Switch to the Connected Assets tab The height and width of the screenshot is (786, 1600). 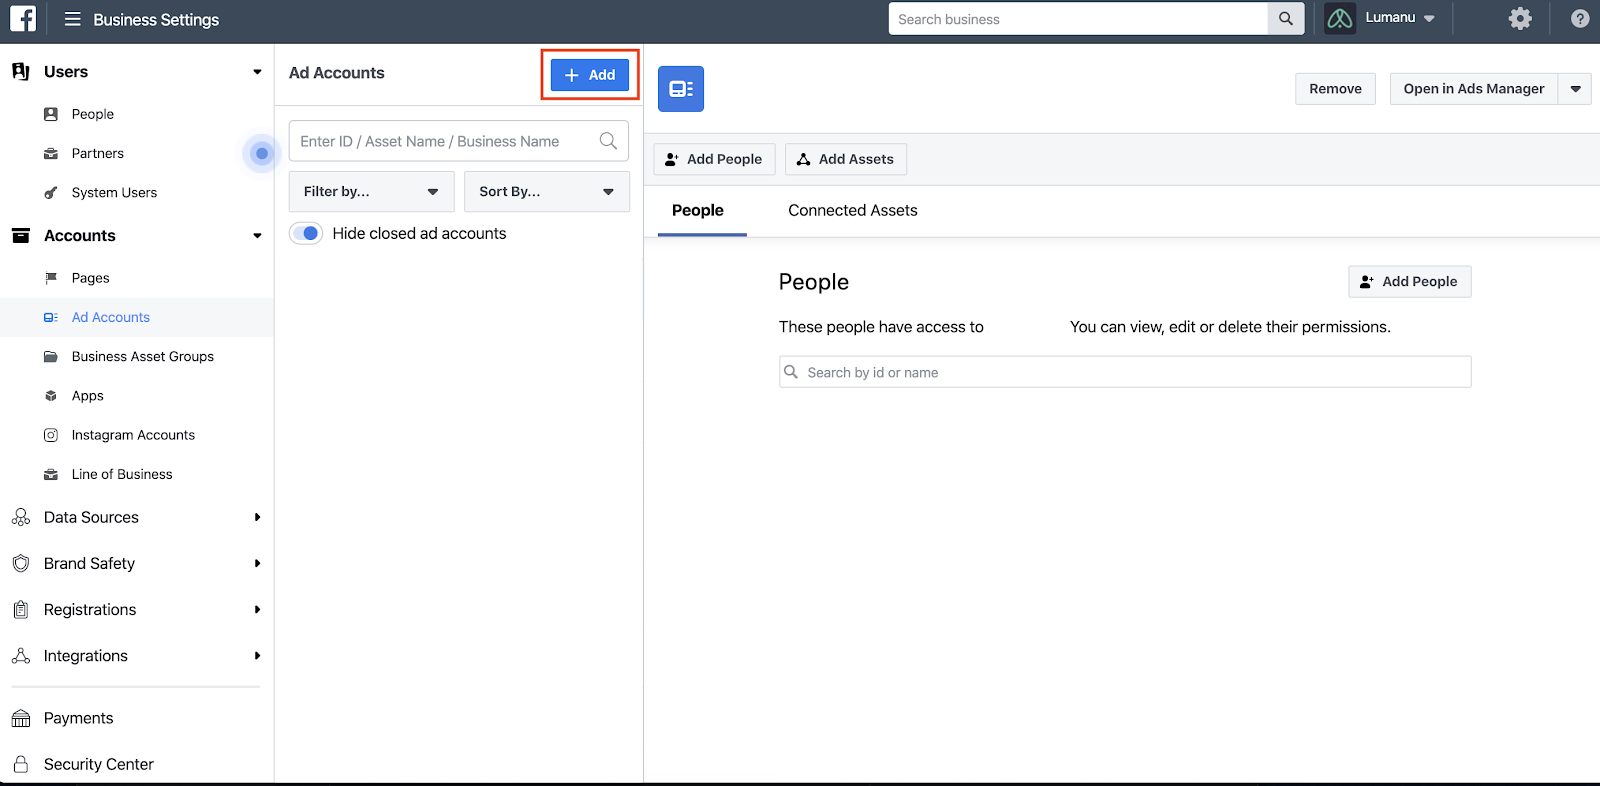tap(853, 210)
